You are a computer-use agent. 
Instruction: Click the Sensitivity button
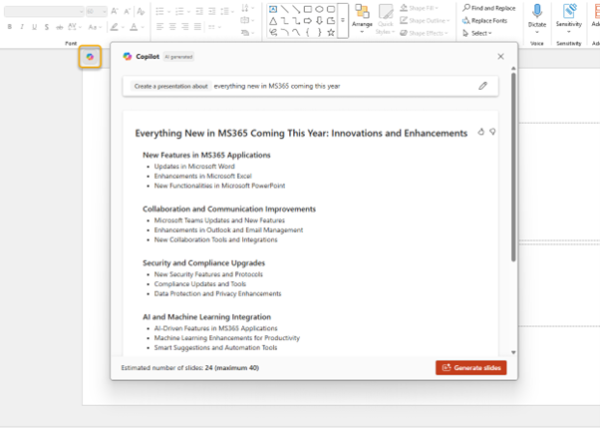pyautogui.click(x=569, y=18)
